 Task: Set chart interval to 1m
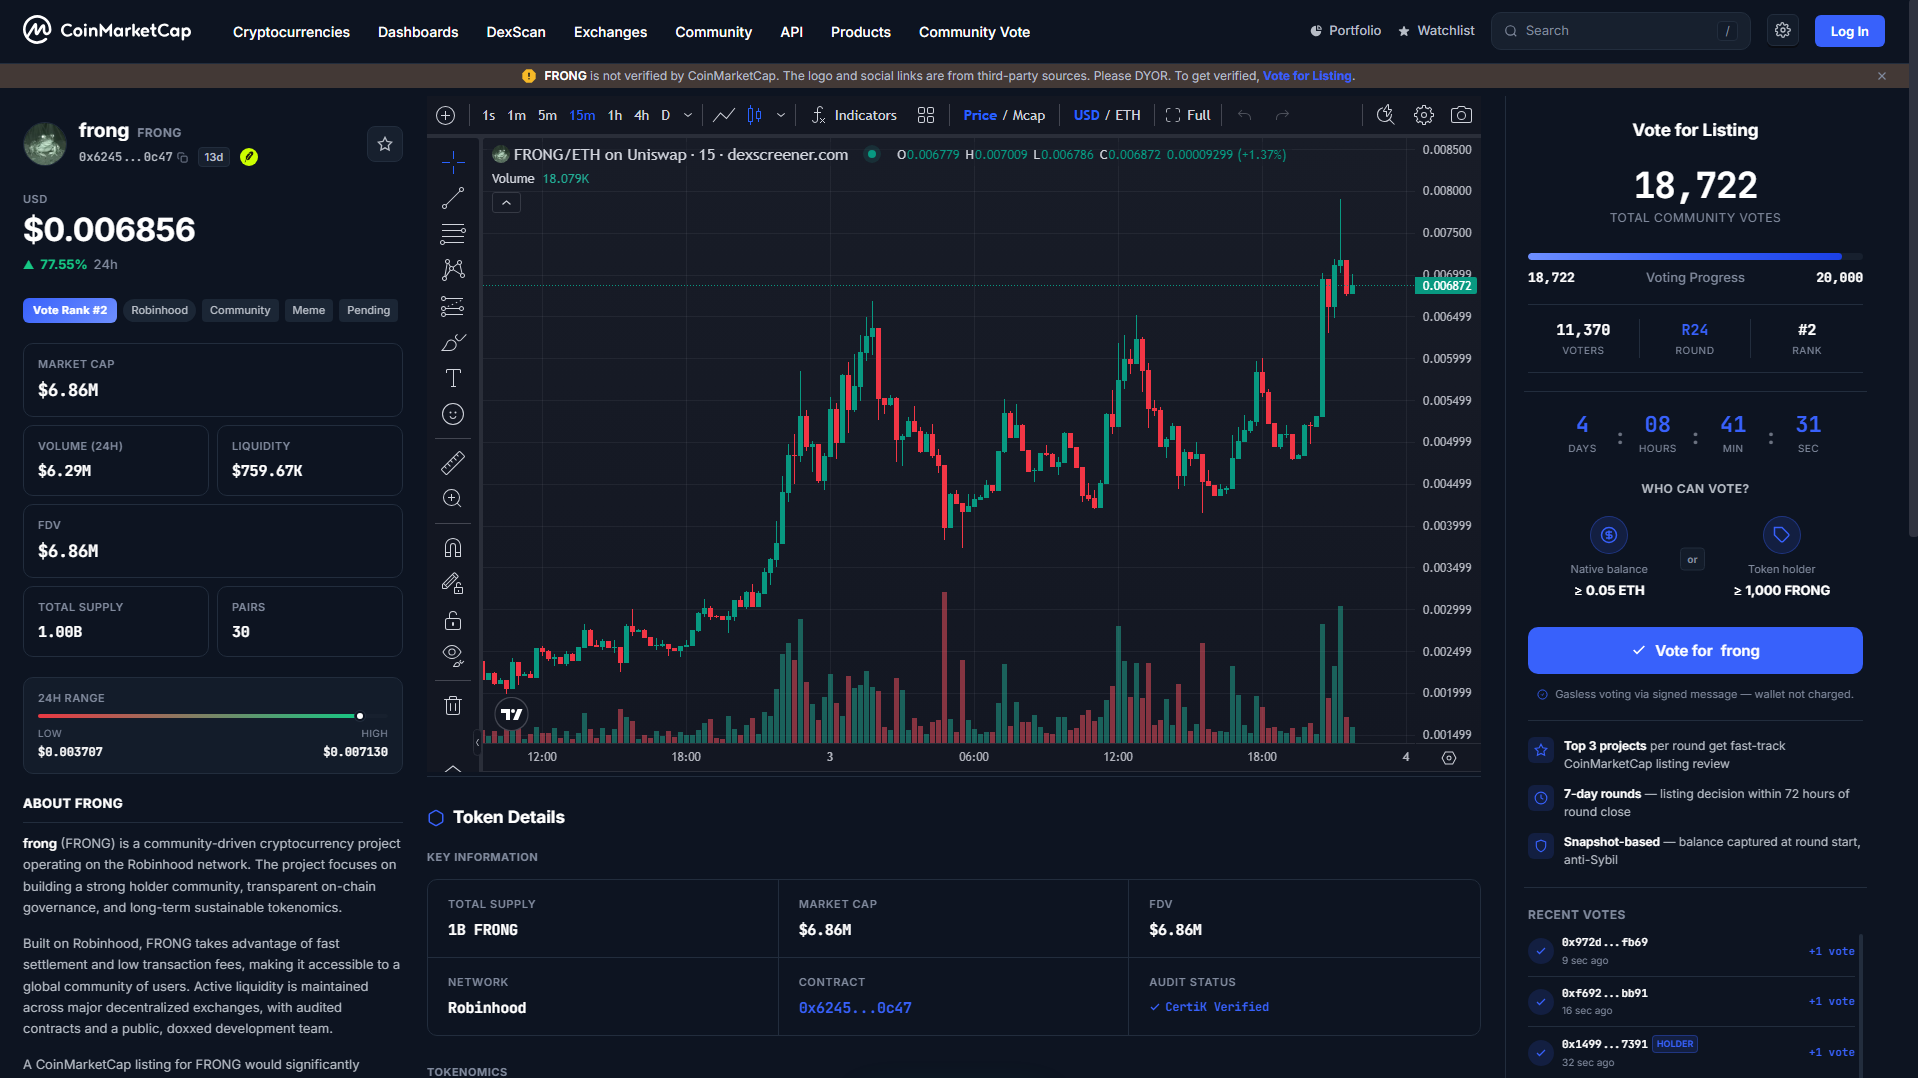click(x=516, y=115)
